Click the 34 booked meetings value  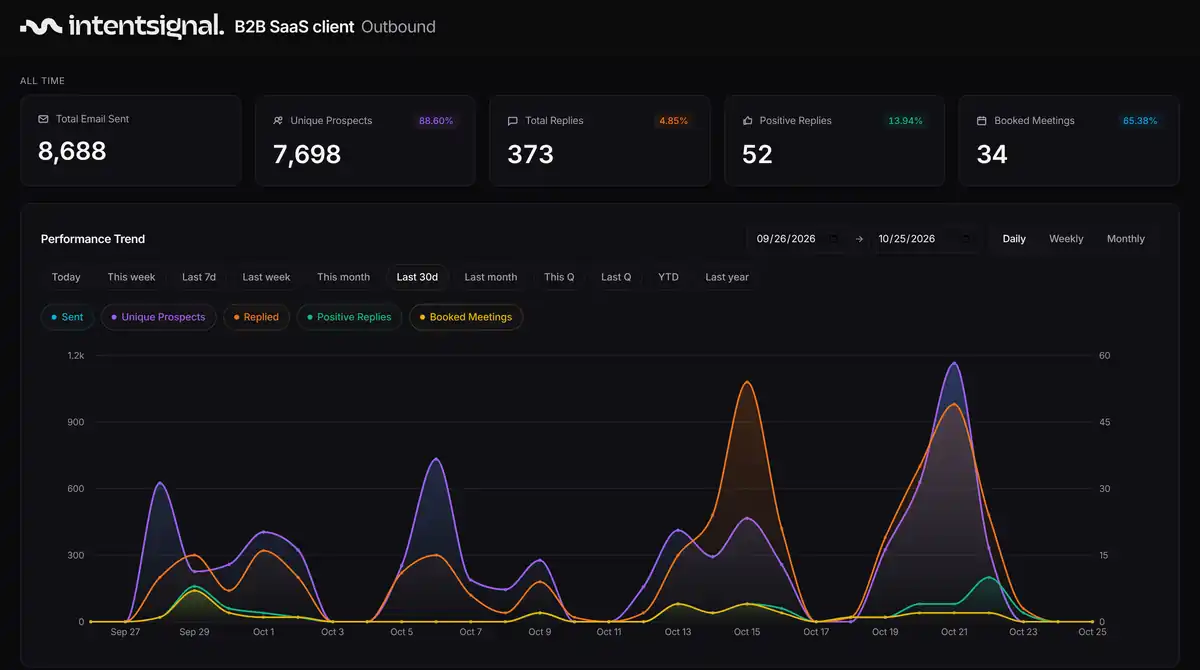point(992,154)
